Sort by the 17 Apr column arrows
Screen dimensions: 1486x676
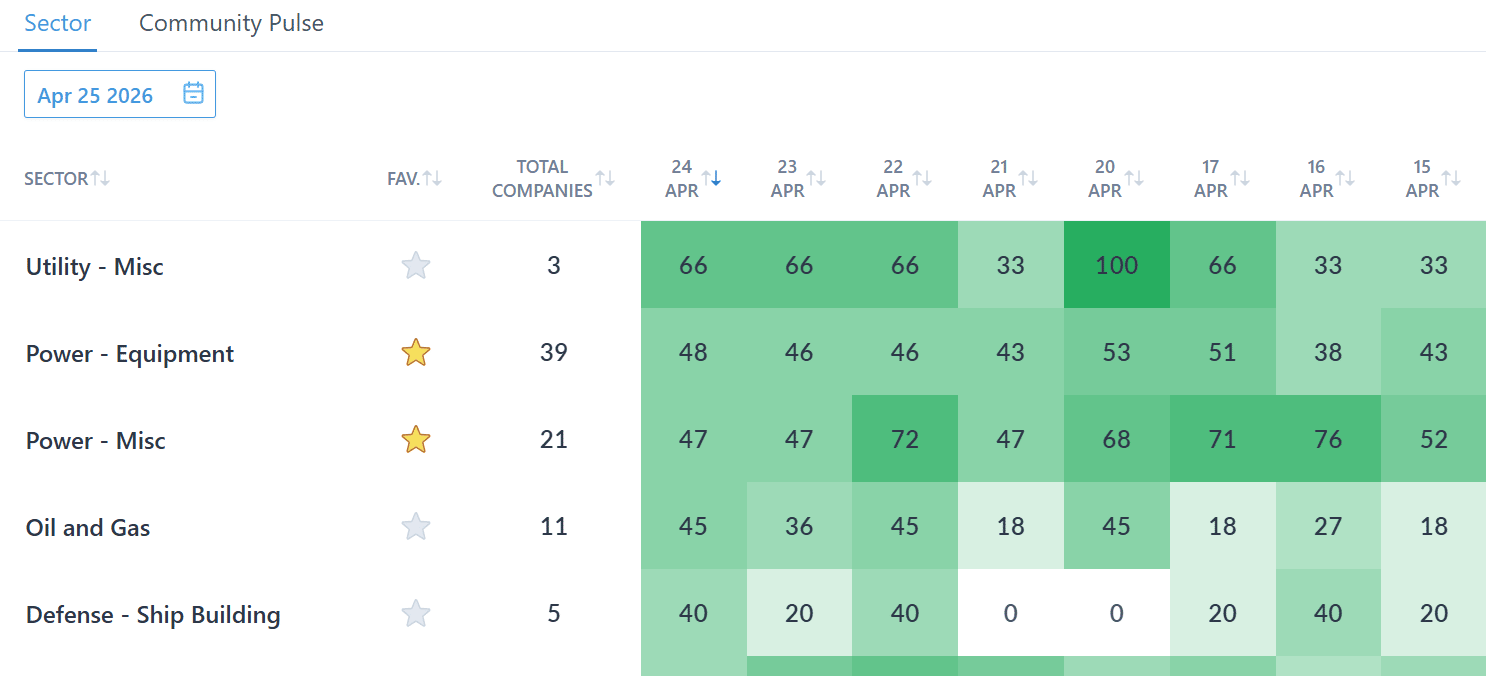click(1240, 179)
